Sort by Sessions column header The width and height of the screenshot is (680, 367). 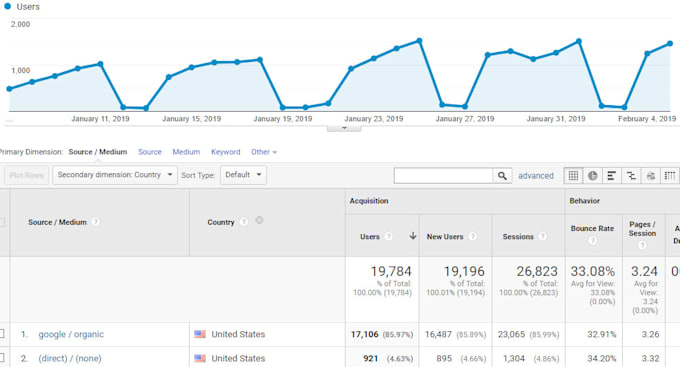pyautogui.click(x=518, y=236)
